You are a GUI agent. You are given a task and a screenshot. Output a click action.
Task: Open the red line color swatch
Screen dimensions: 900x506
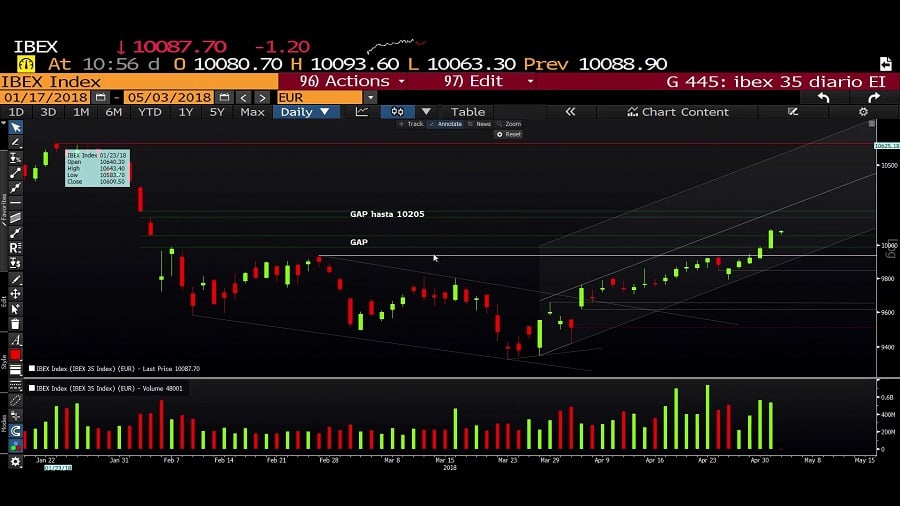click(x=15, y=355)
